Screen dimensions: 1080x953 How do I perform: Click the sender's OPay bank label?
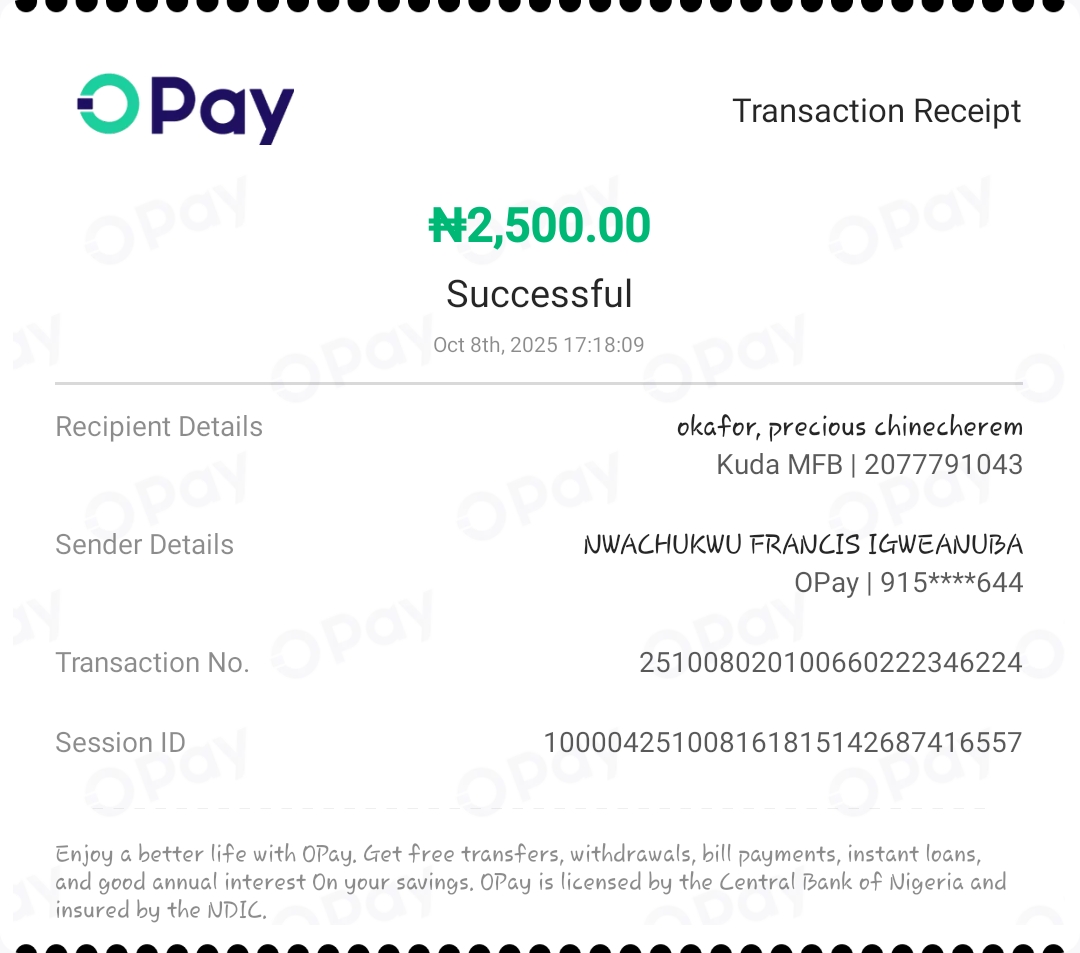826,582
